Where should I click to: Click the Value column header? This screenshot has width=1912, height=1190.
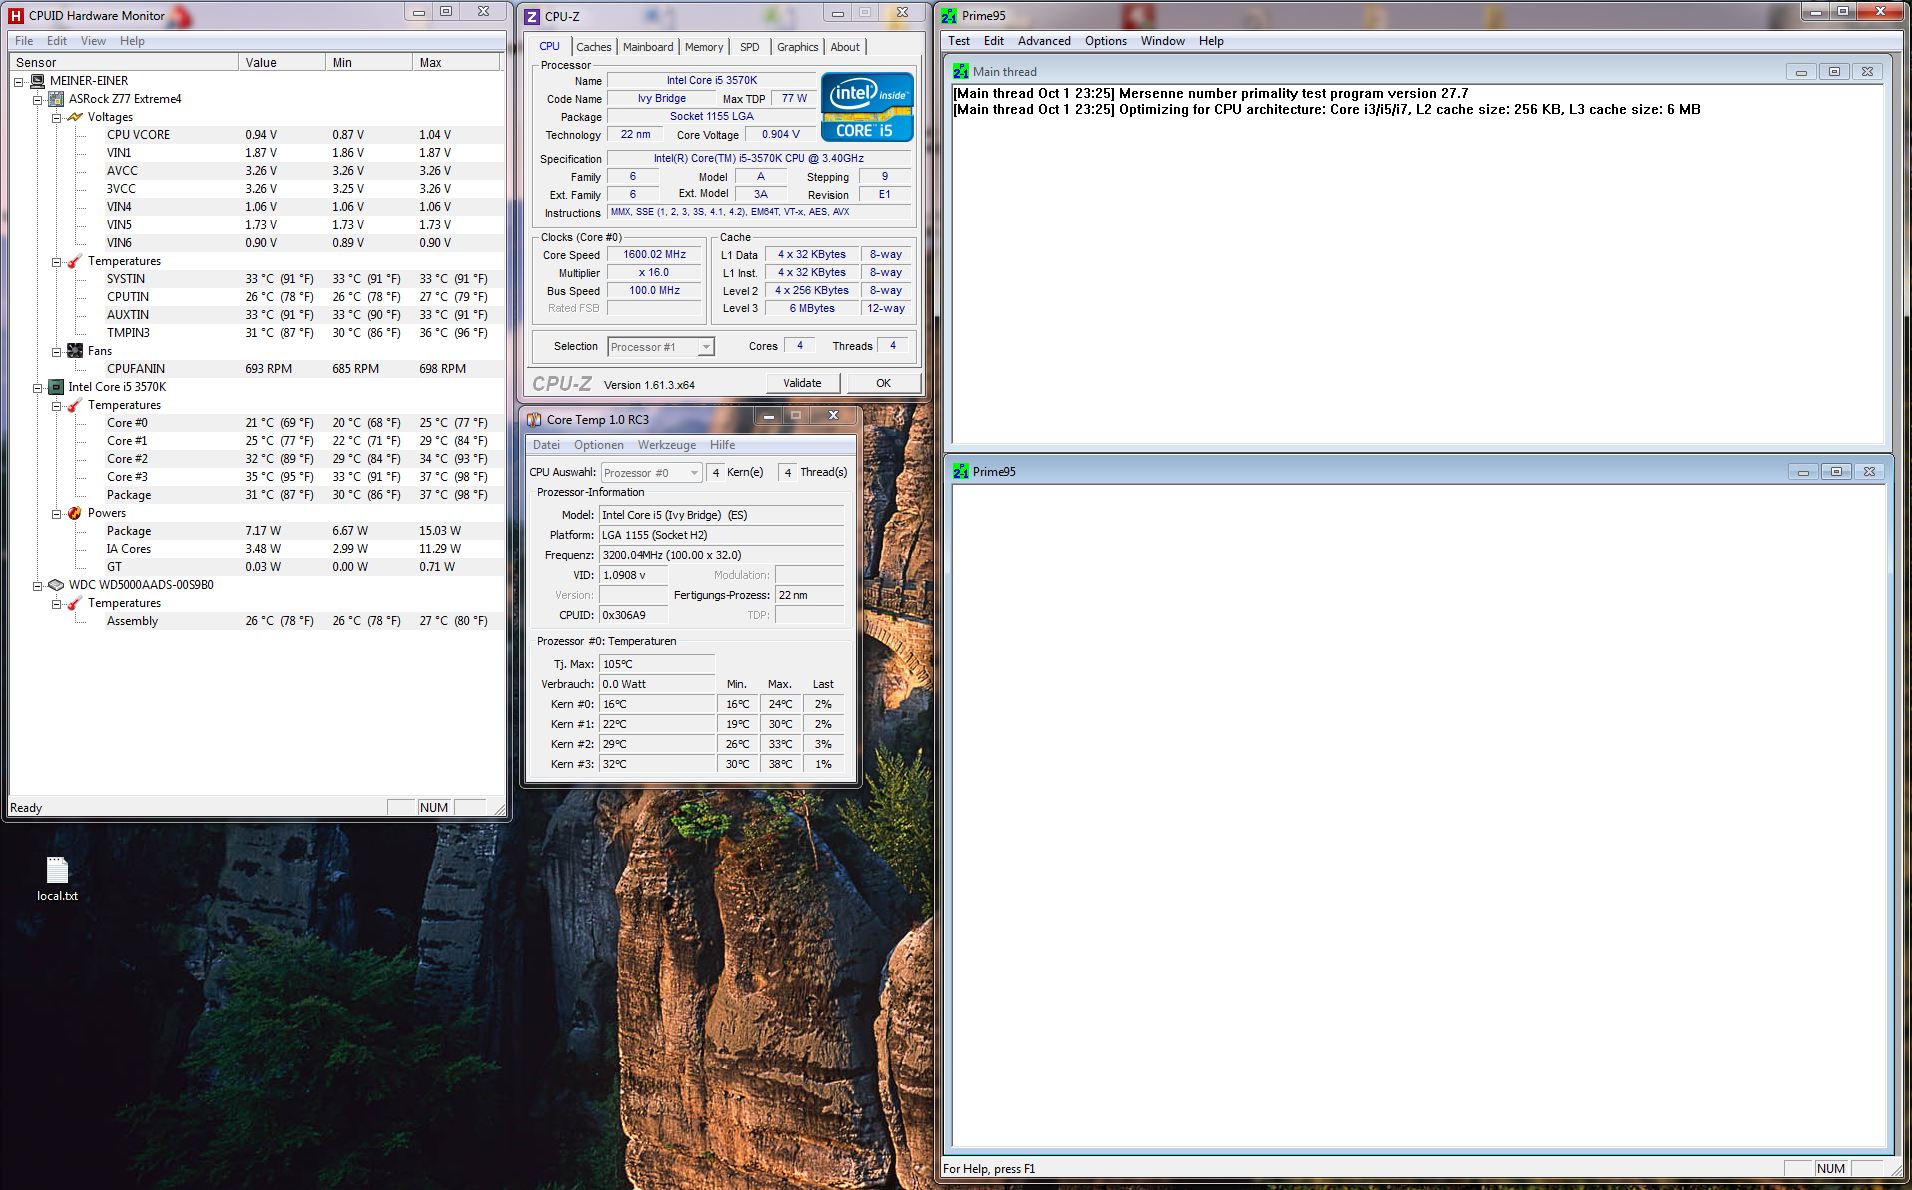(x=282, y=62)
